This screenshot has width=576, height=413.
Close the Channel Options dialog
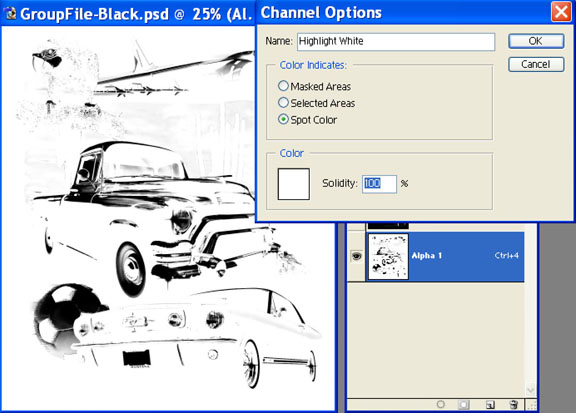(x=561, y=12)
